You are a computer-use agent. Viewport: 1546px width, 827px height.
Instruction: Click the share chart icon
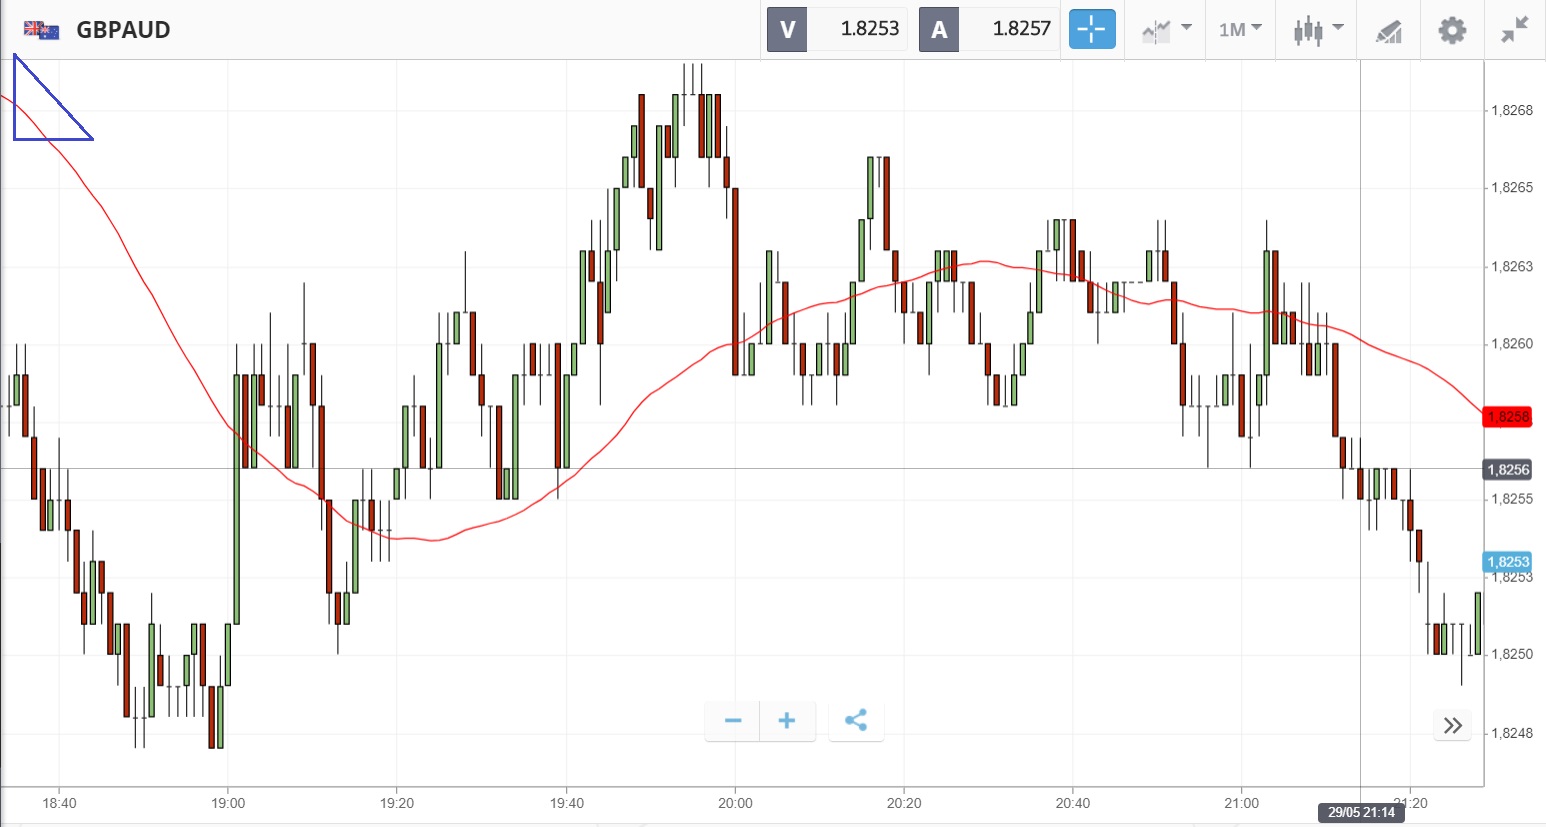click(x=856, y=721)
